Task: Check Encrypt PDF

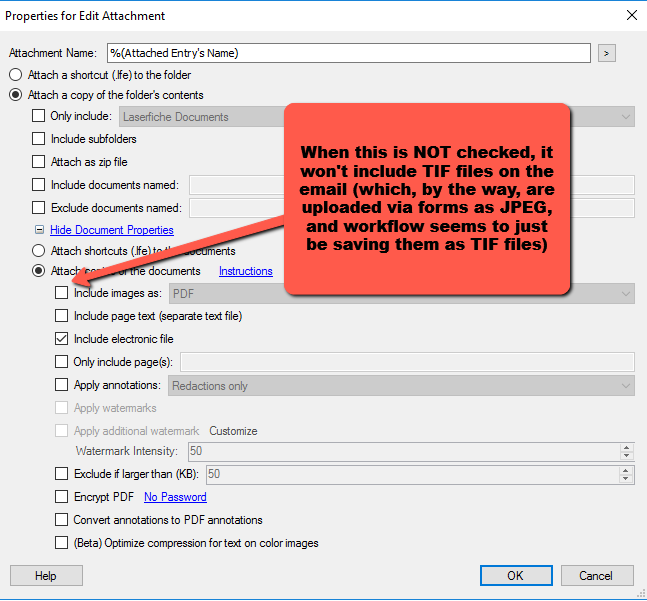Action: (61, 497)
